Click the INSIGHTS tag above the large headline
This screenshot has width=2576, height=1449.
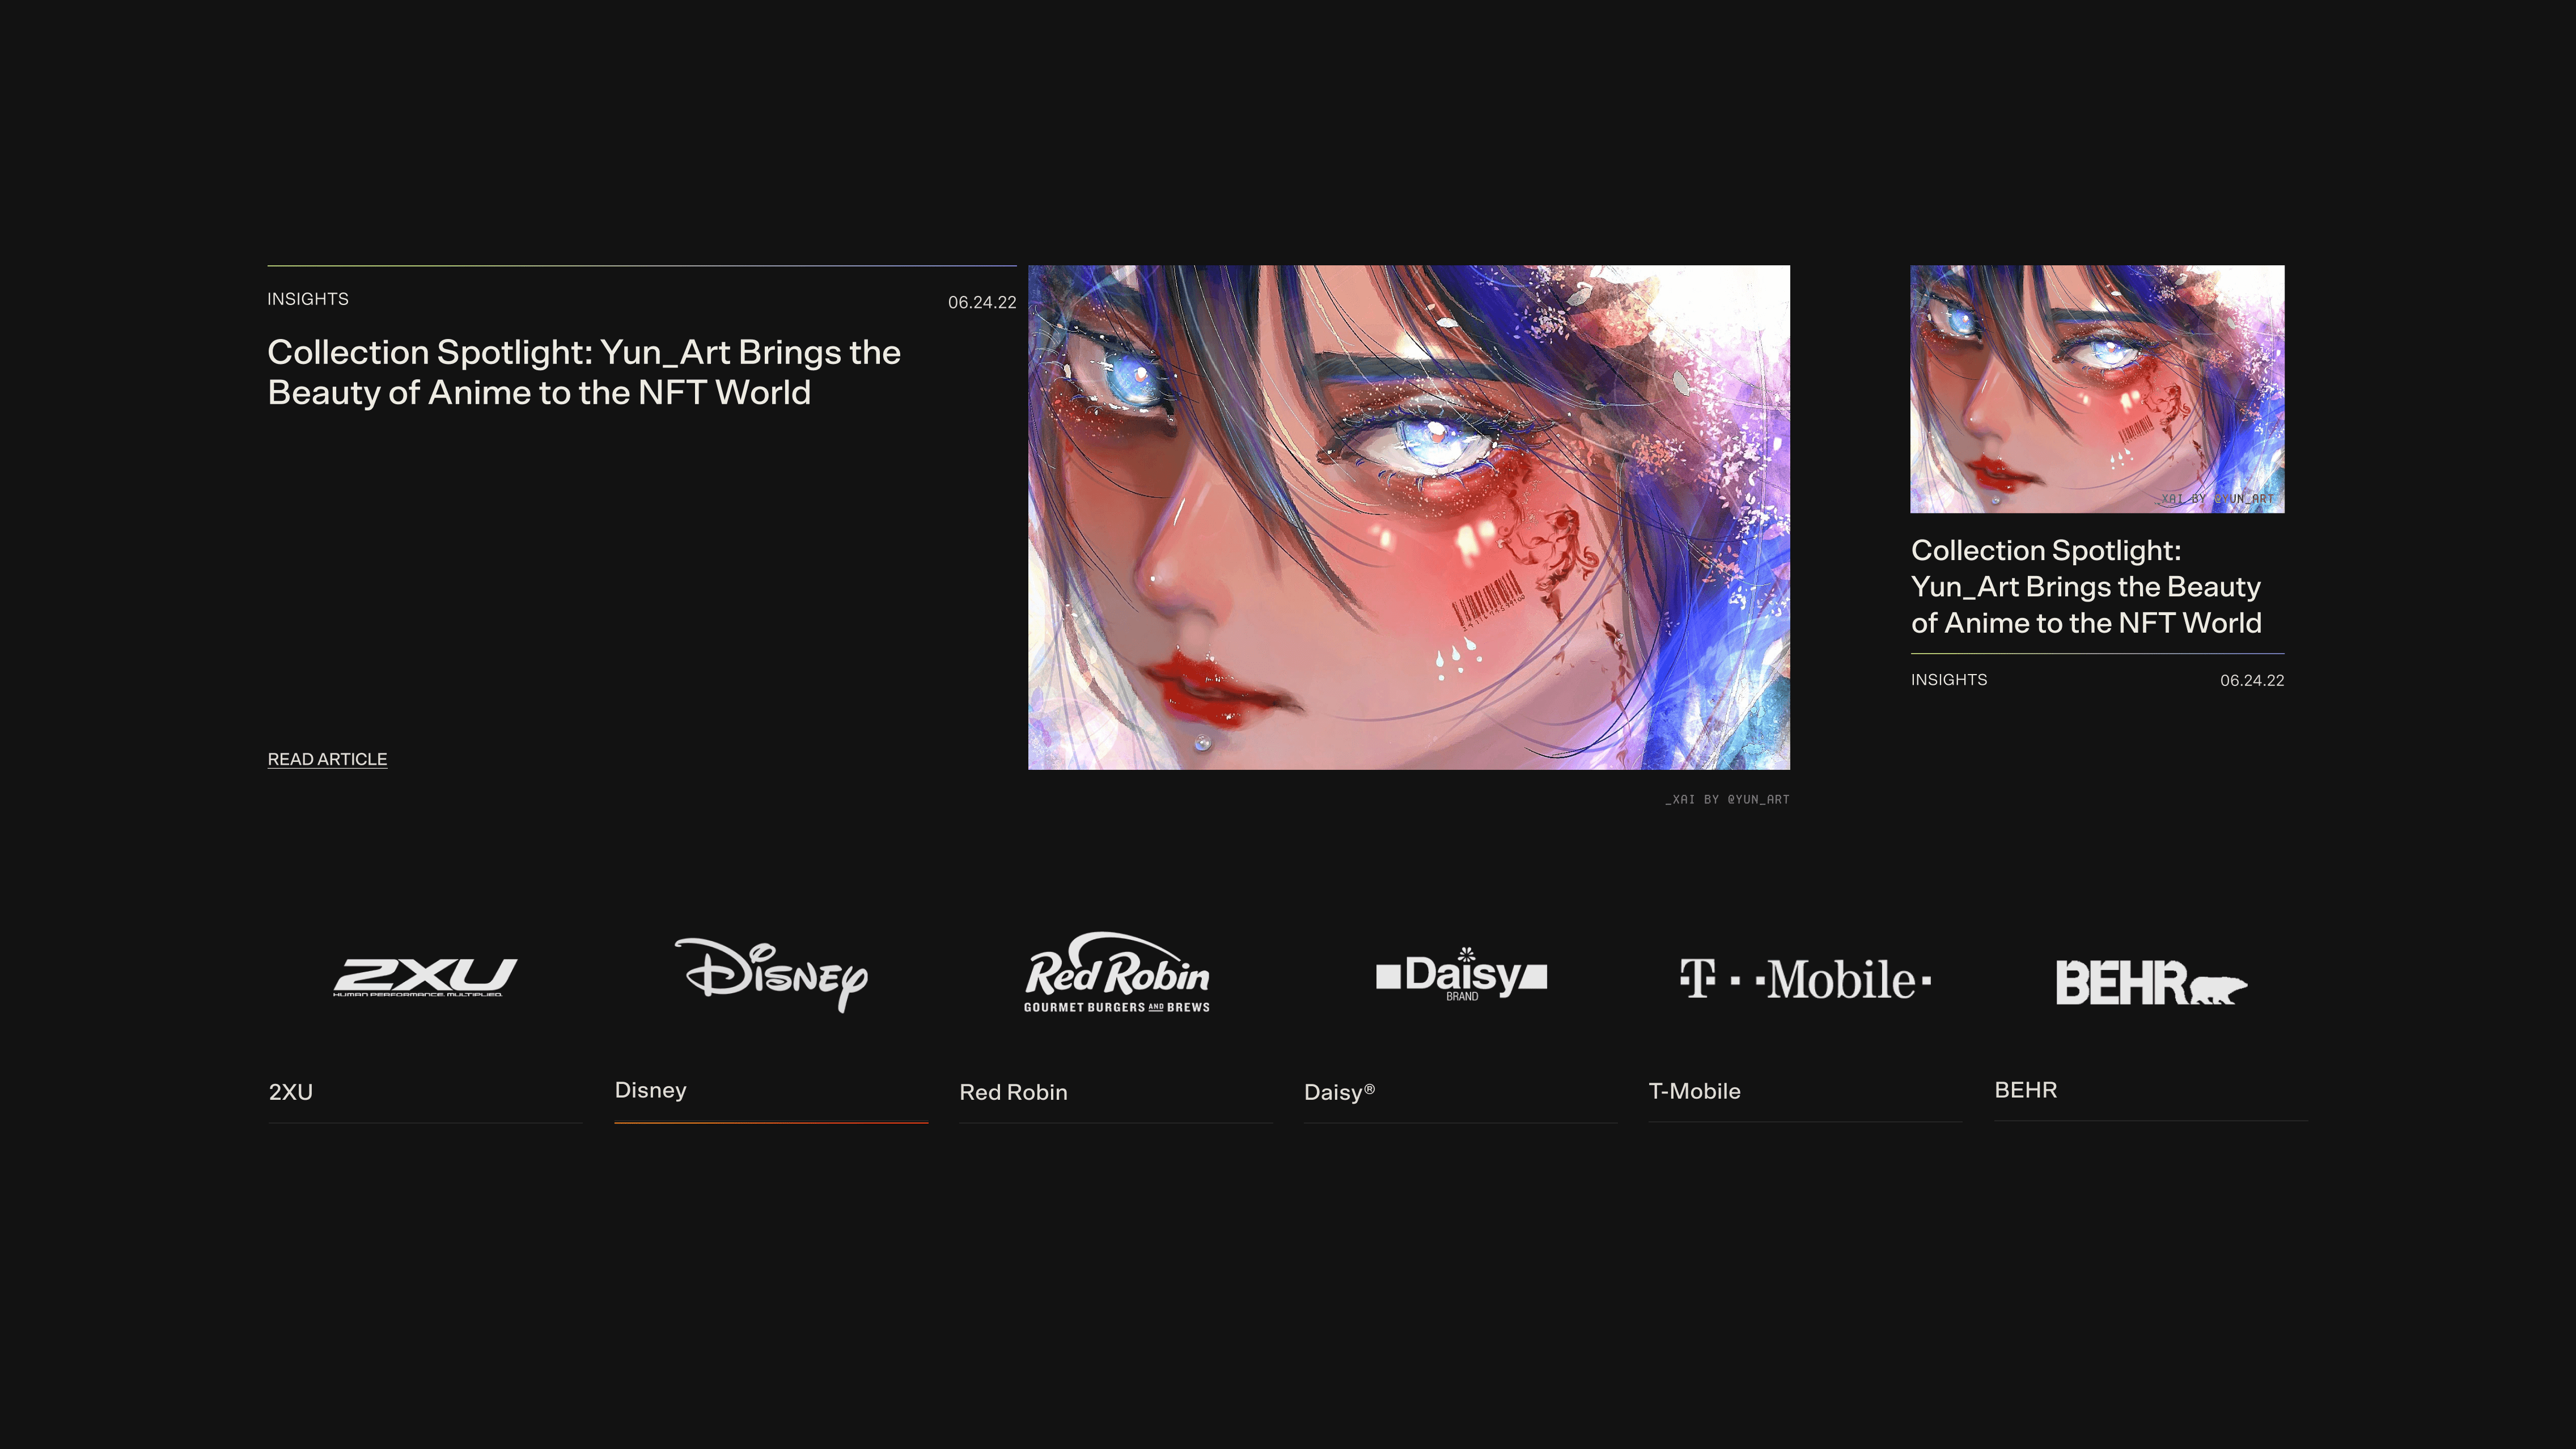click(x=308, y=299)
